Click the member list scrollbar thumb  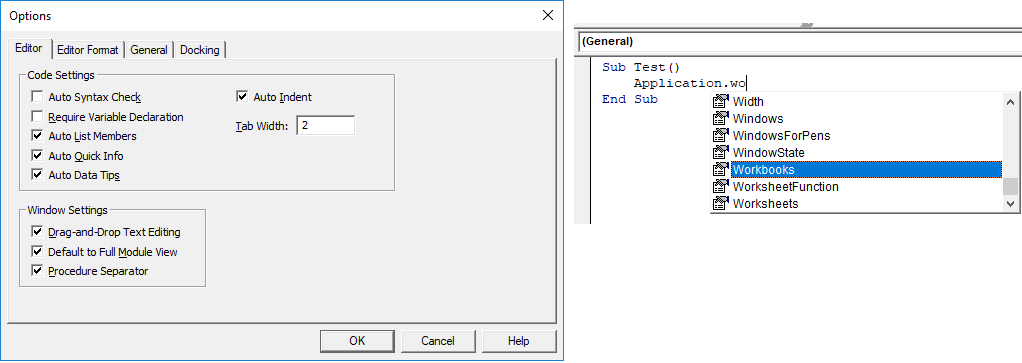click(x=1010, y=186)
